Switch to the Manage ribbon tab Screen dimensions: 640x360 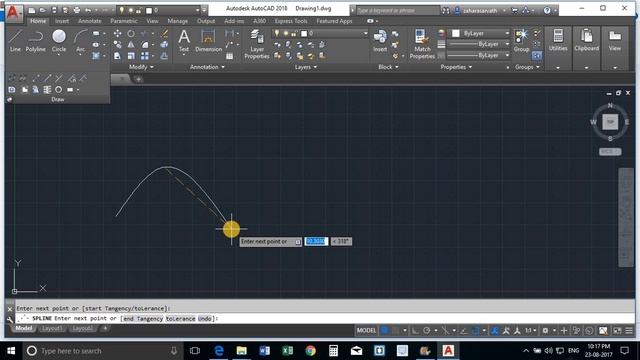[178, 21]
